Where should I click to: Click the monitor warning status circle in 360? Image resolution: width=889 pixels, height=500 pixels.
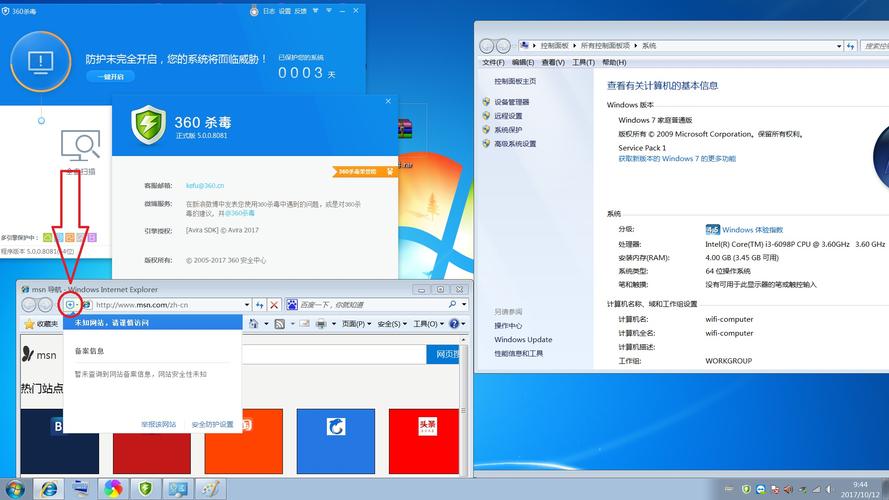(41, 61)
